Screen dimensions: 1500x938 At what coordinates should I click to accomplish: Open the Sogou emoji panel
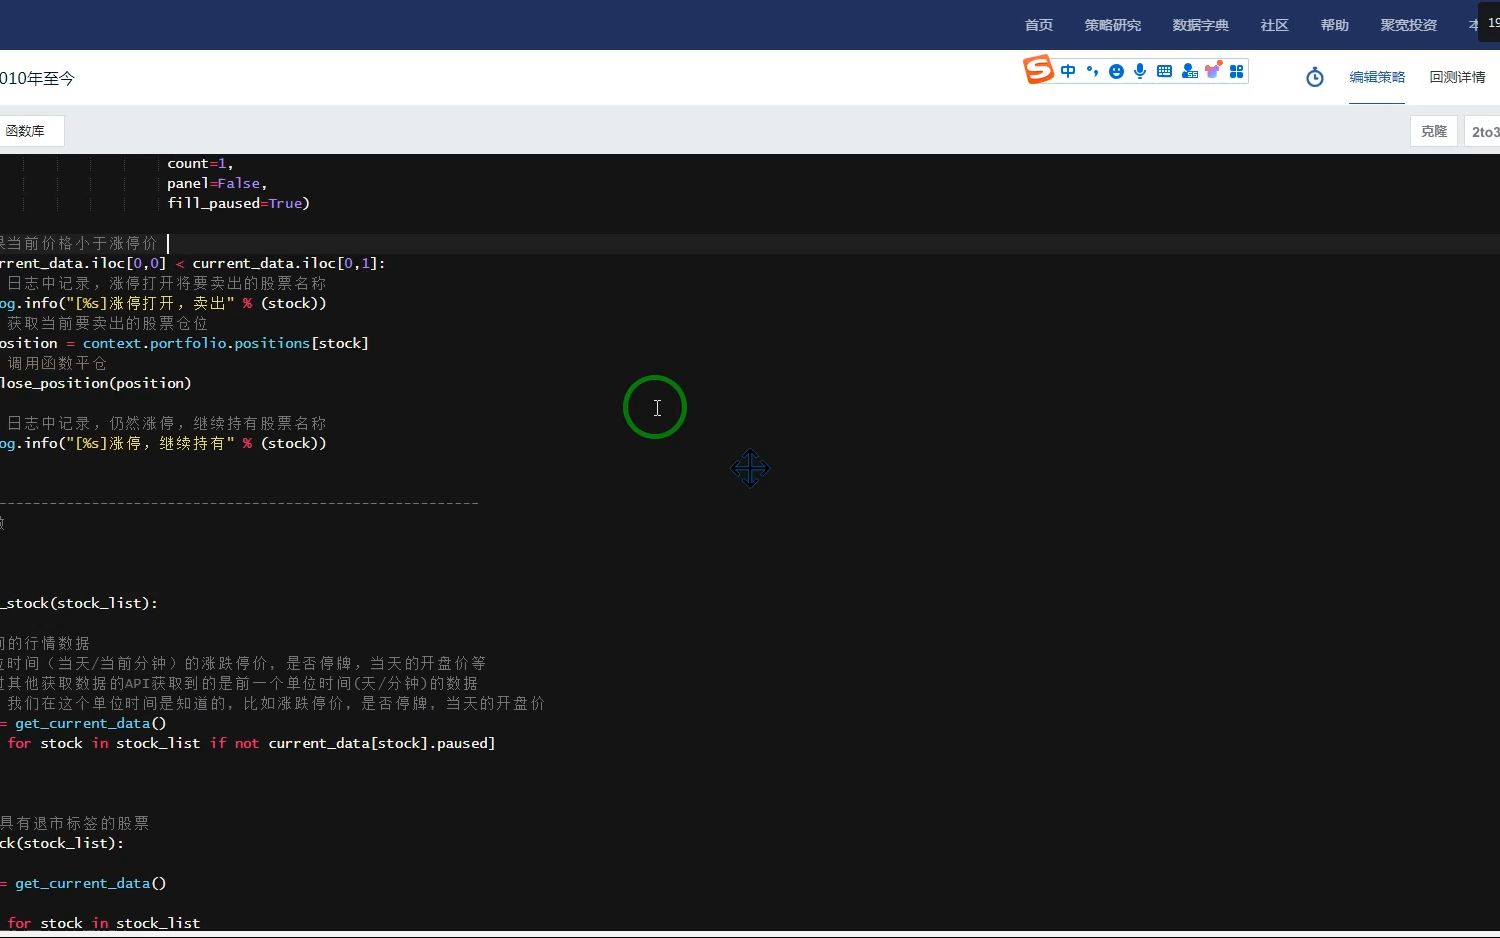(1116, 71)
